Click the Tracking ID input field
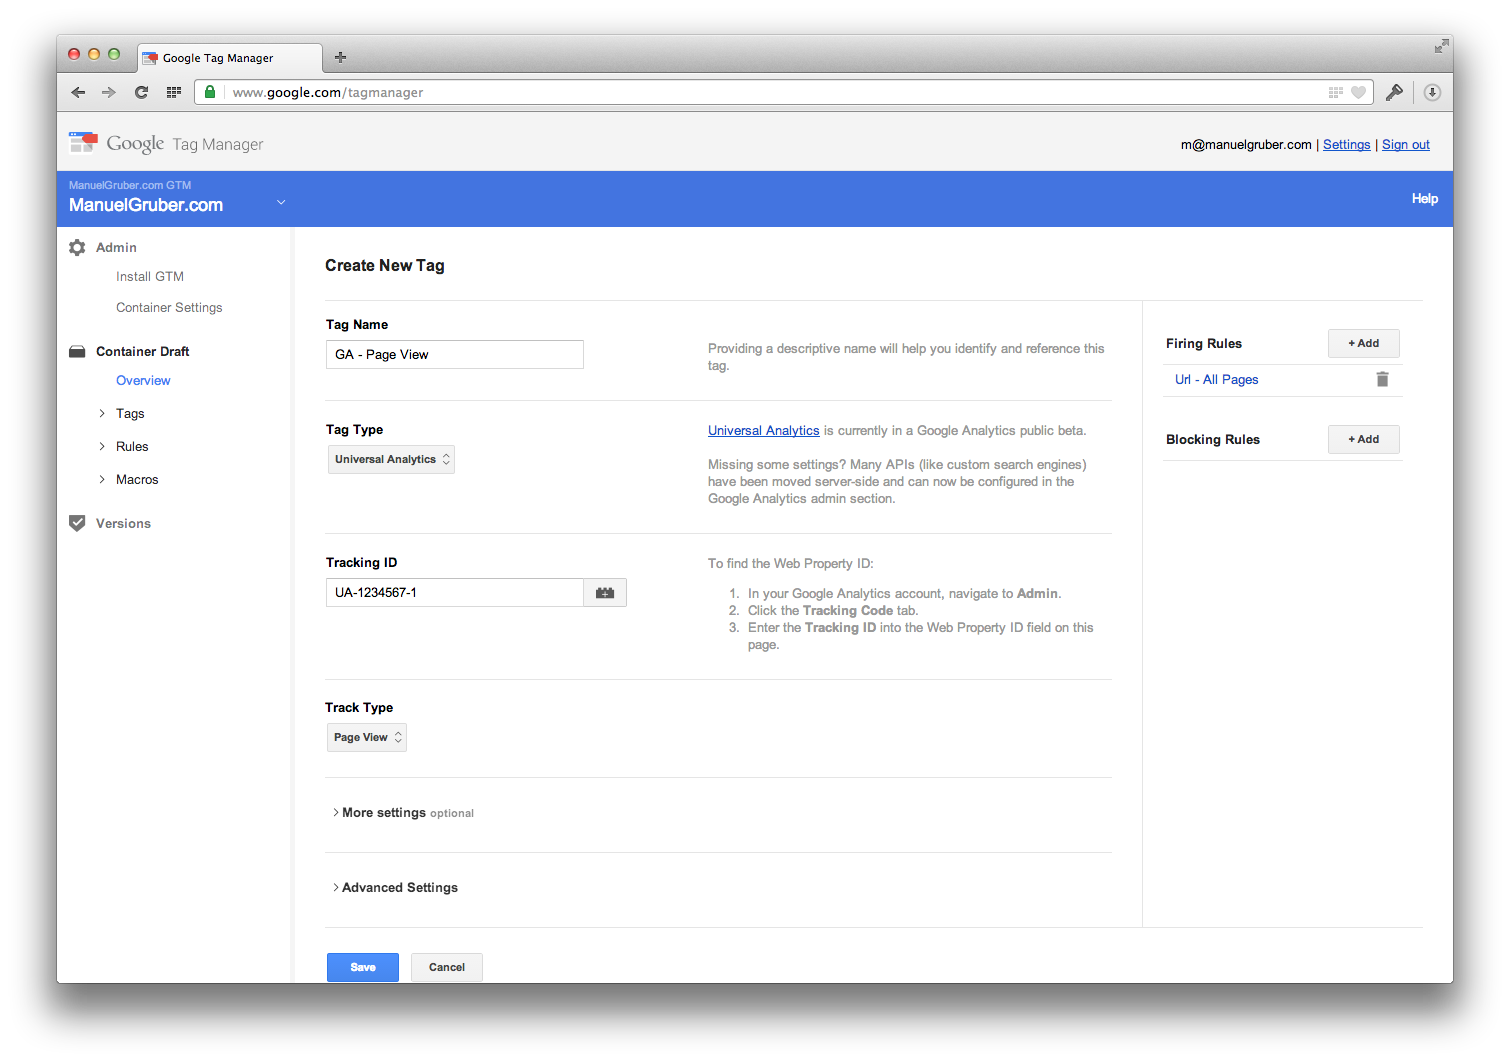Image resolution: width=1510 pixels, height=1062 pixels. pyautogui.click(x=455, y=592)
